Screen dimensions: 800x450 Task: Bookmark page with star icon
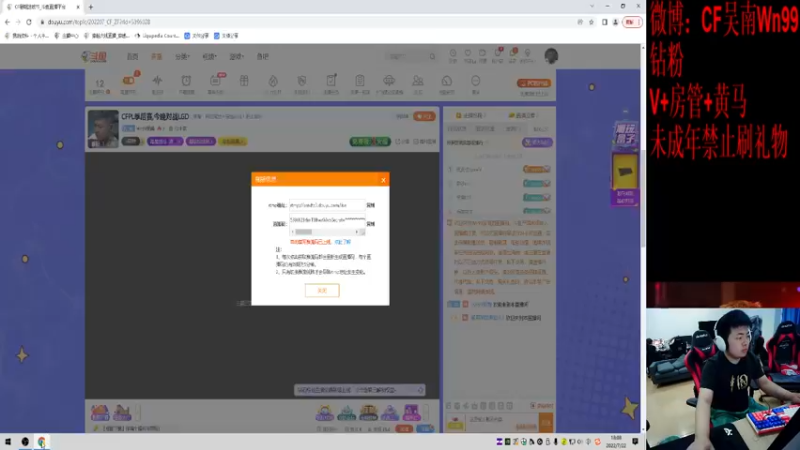click(591, 22)
